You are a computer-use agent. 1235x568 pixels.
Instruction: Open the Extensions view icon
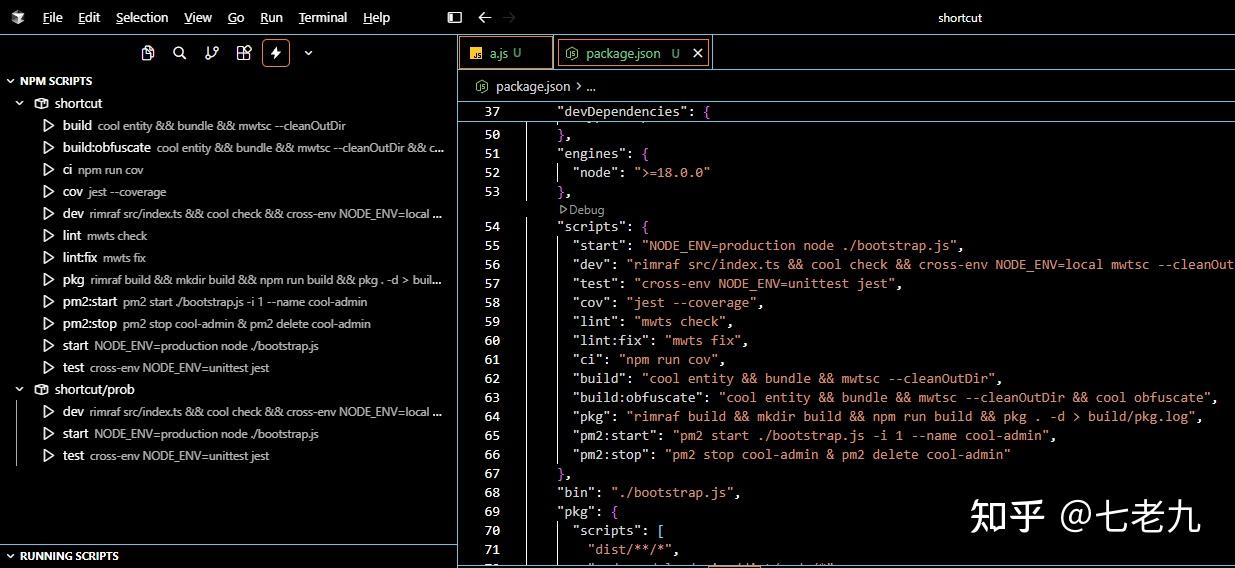244,53
